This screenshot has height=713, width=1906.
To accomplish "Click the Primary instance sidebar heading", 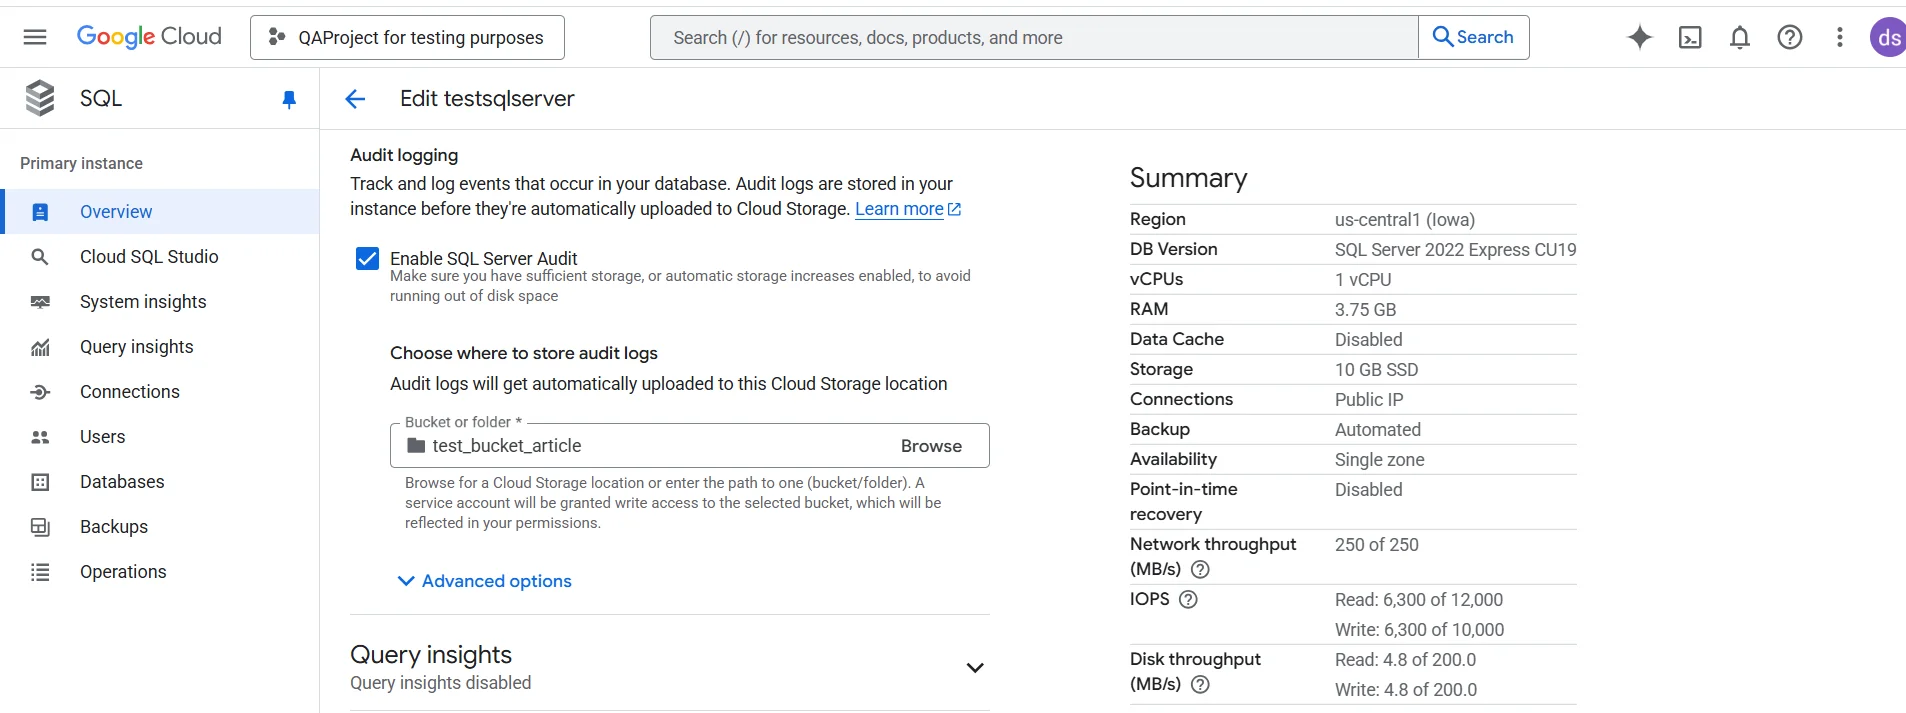I will click(81, 163).
